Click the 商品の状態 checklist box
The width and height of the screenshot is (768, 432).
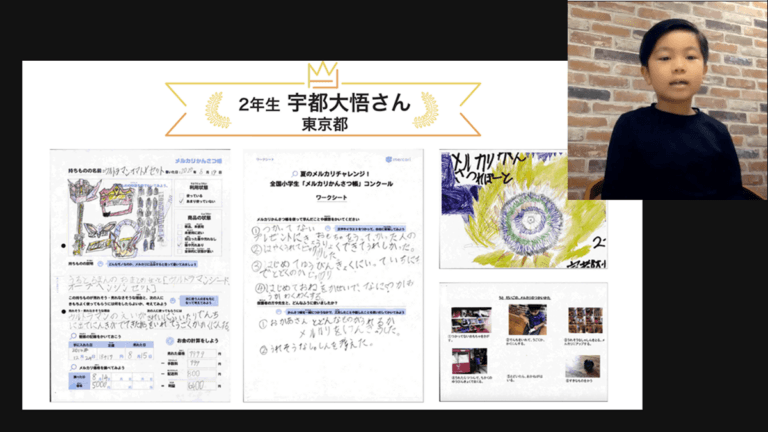point(198,233)
